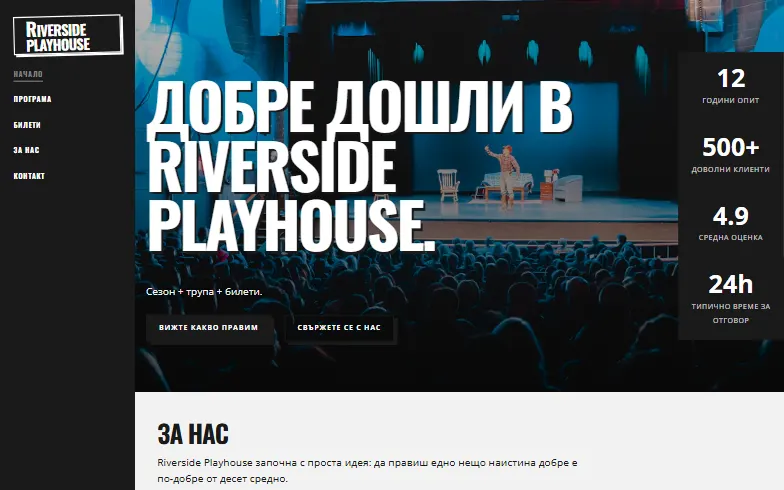Click the 12 години опит stat
The height and width of the screenshot is (490, 784).
coord(730,86)
